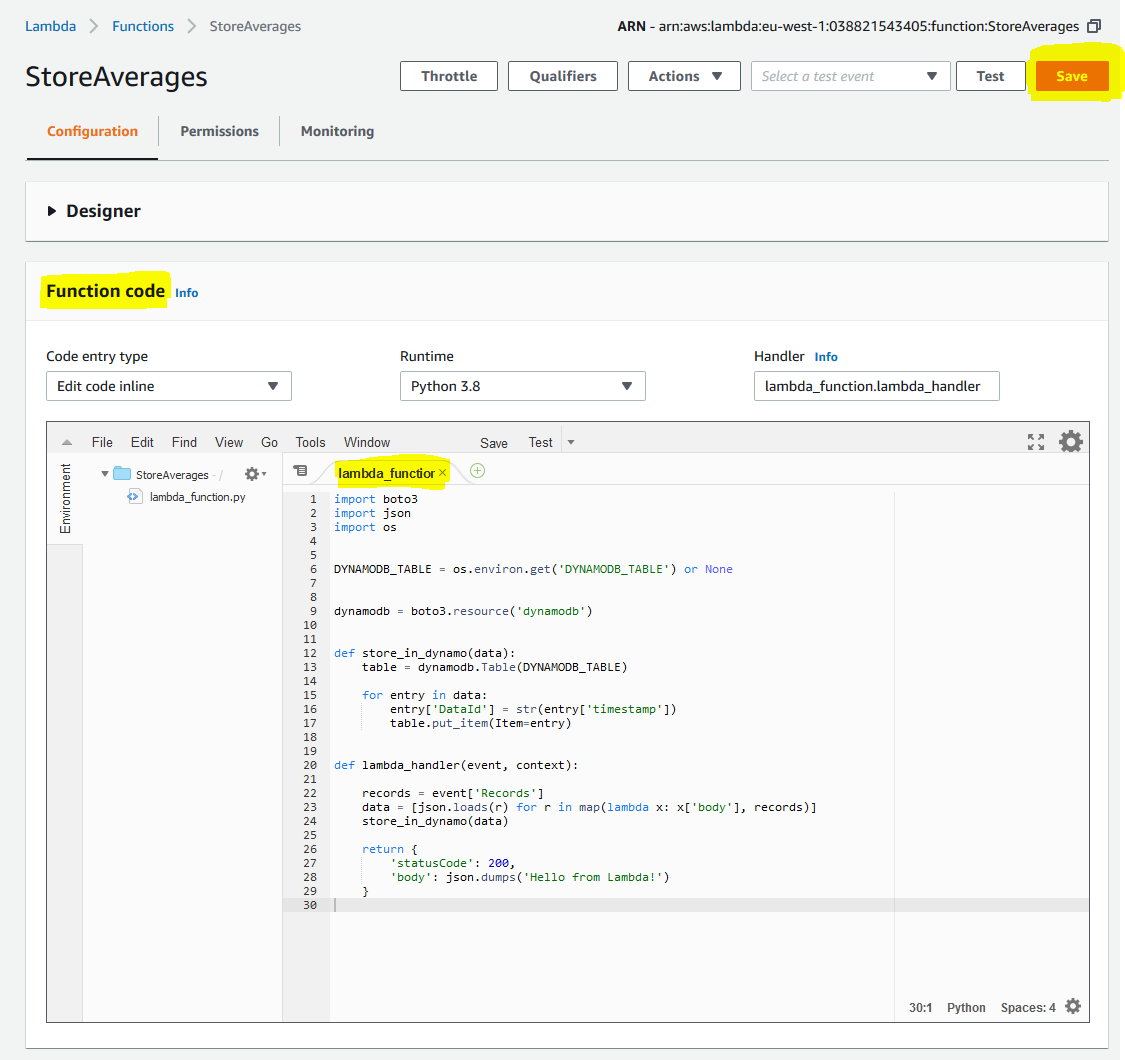This screenshot has width=1125, height=1060.
Task: Open the Find menu in editor
Action: 184,442
